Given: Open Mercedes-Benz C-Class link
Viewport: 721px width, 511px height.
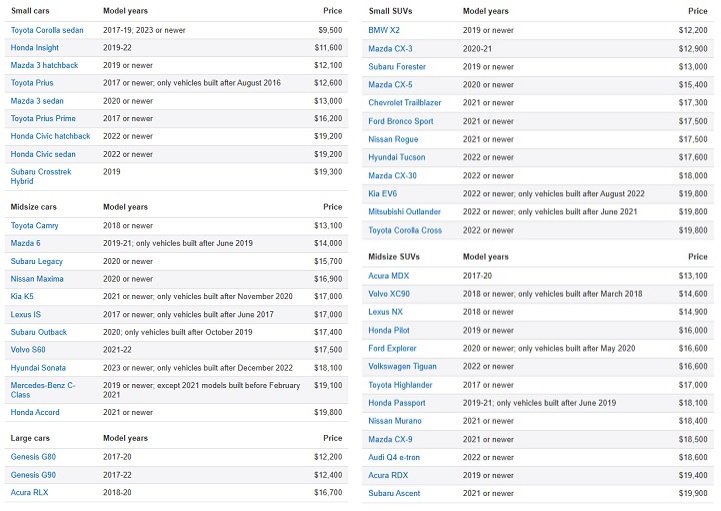Looking at the screenshot, I should [43, 390].
